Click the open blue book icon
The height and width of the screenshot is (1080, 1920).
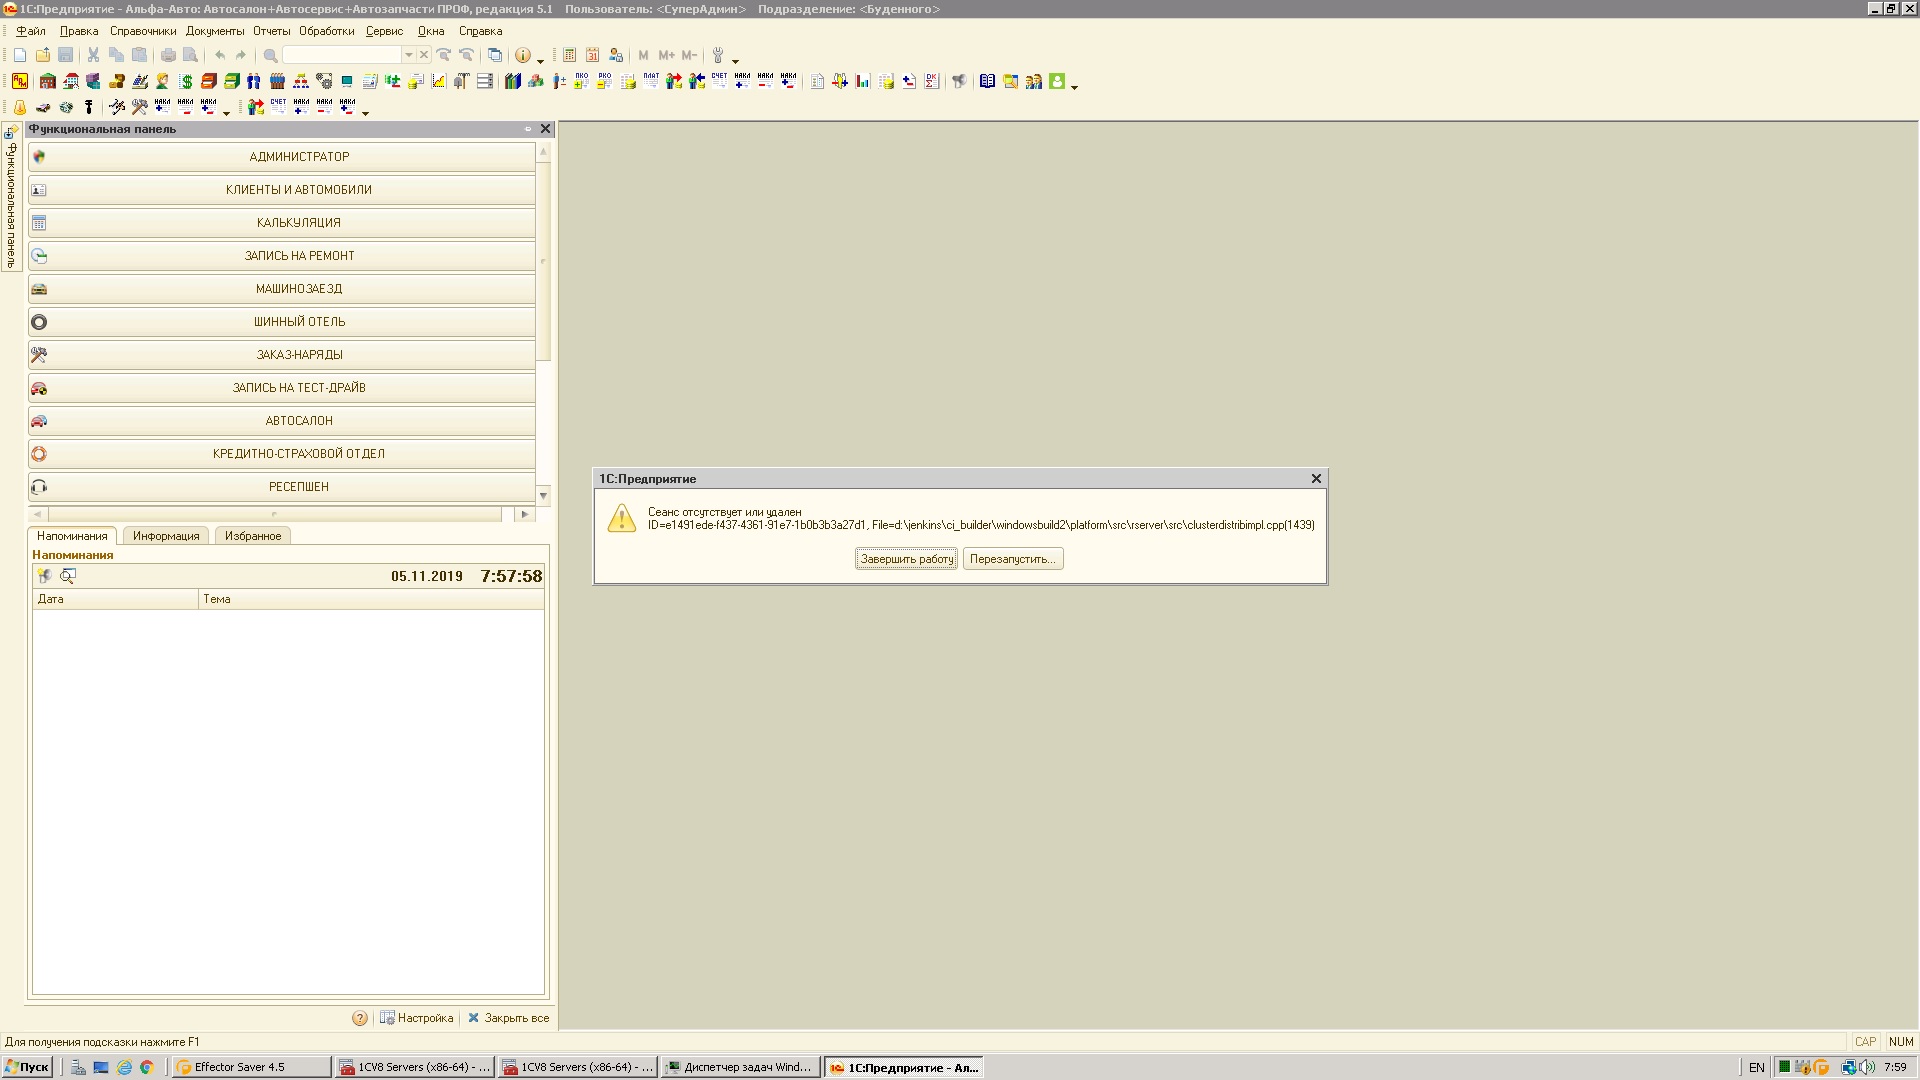tap(987, 81)
